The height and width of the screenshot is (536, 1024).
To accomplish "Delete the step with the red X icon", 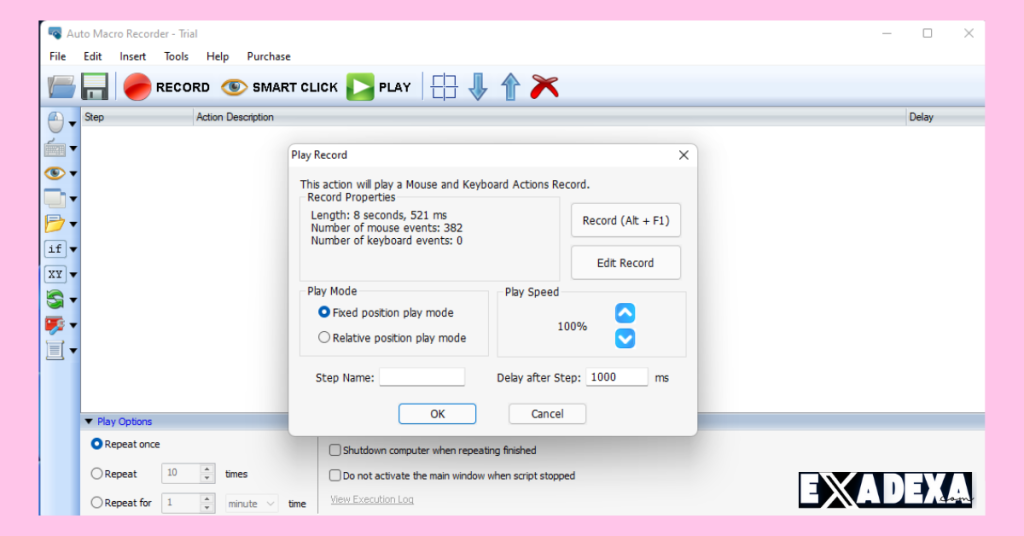I will pyautogui.click(x=545, y=87).
